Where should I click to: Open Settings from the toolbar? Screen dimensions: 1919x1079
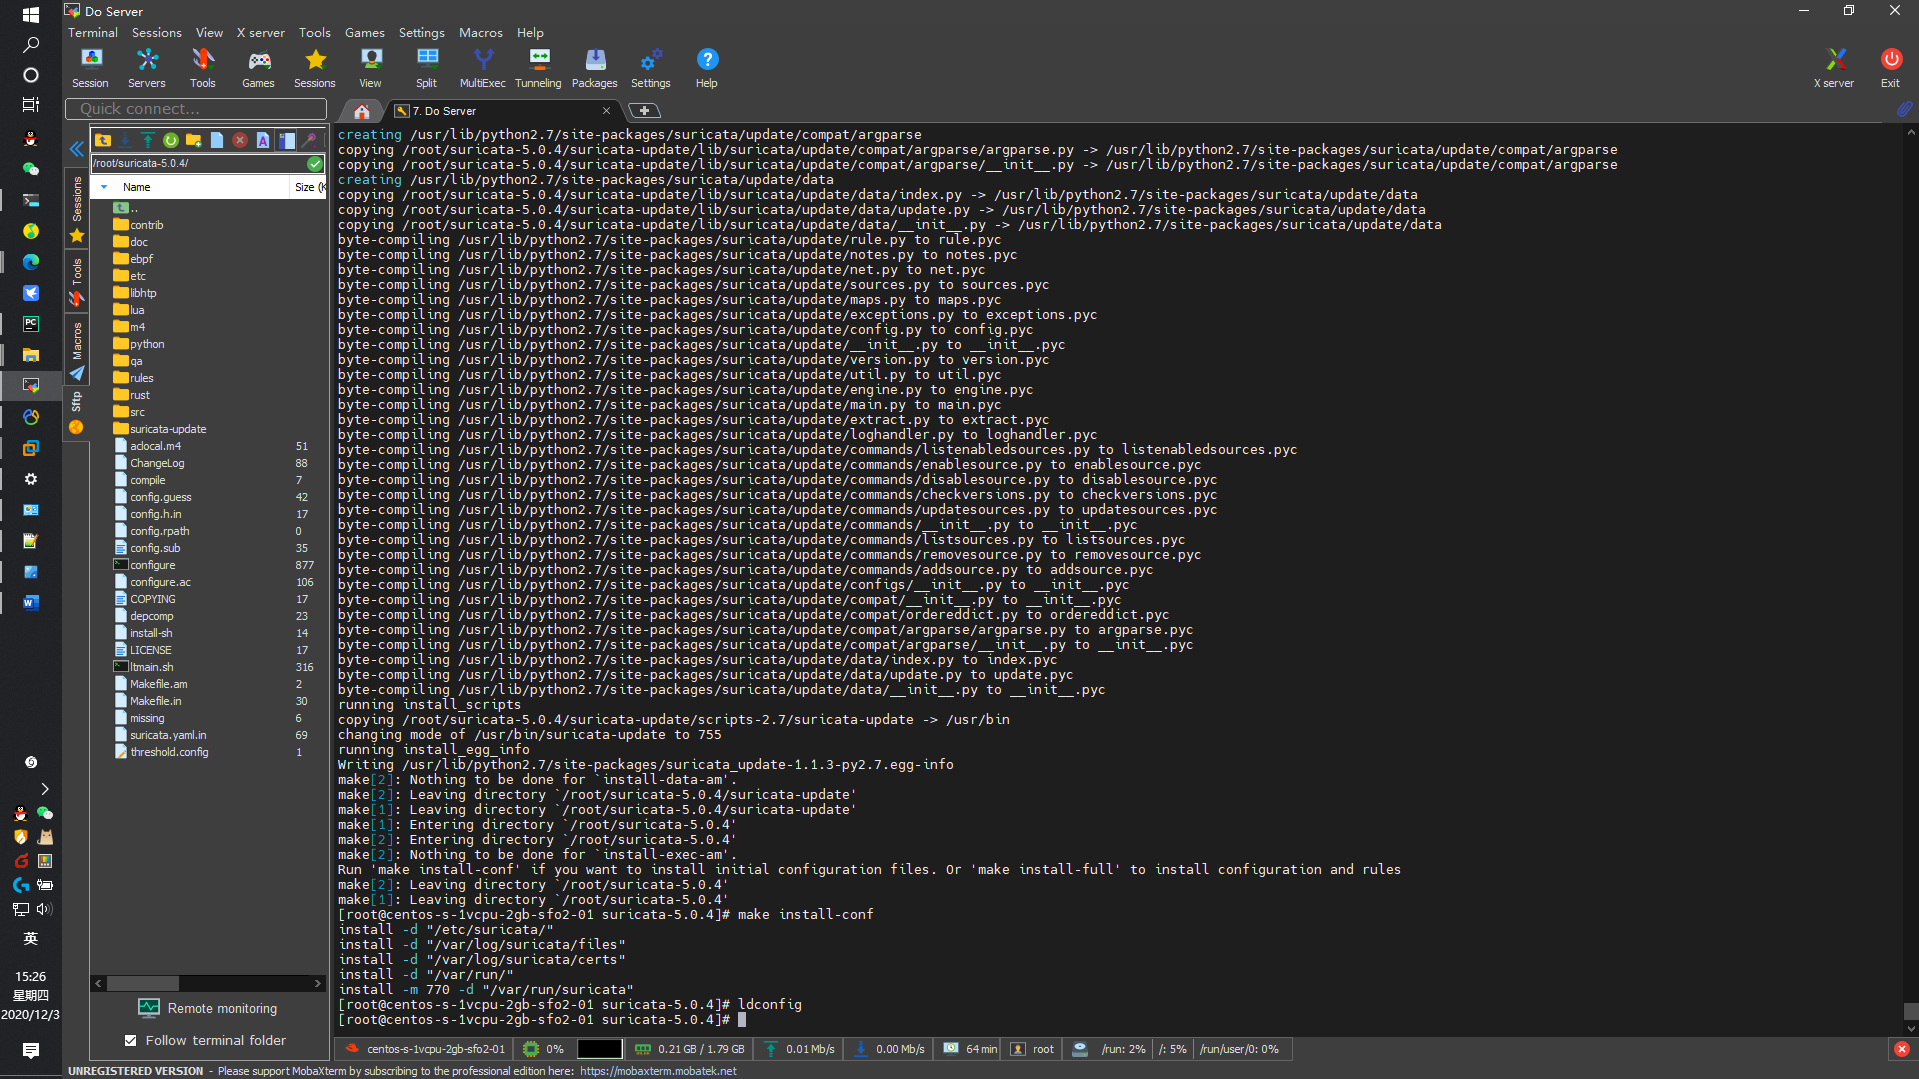(x=650, y=68)
